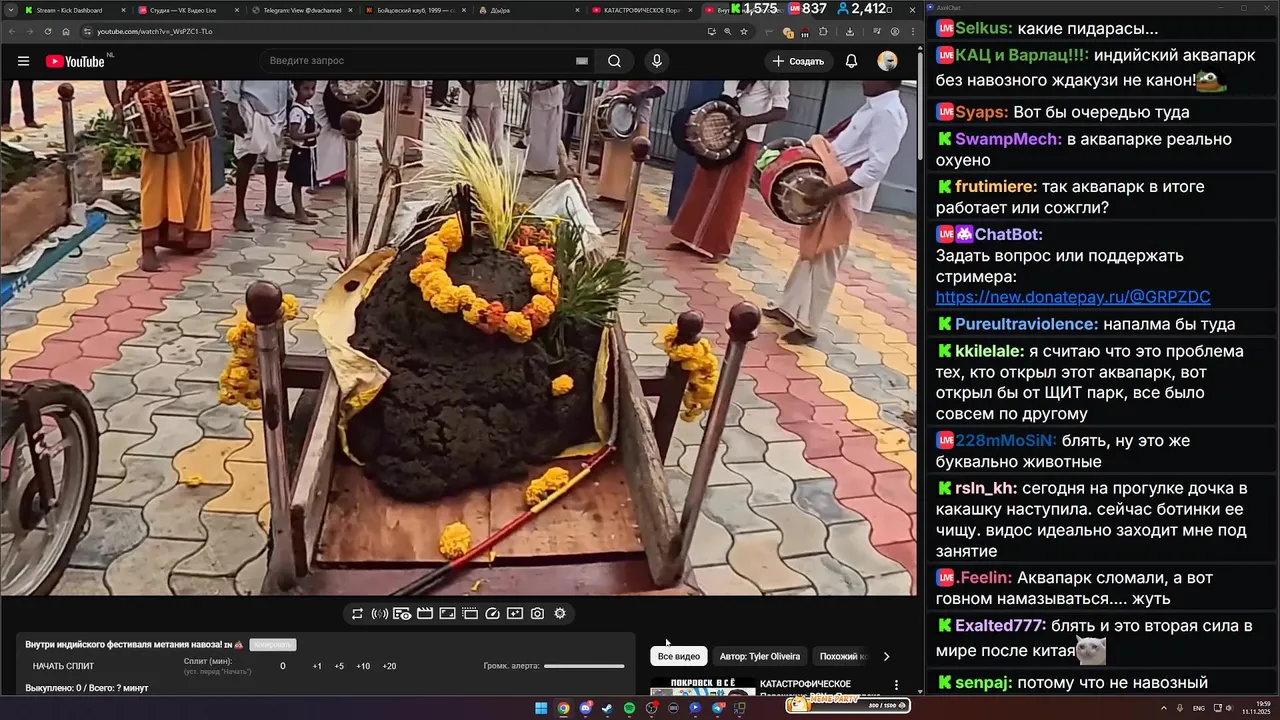The height and width of the screenshot is (720, 1280).
Task: Switch to the Дыра browser tab
Action: (530, 10)
